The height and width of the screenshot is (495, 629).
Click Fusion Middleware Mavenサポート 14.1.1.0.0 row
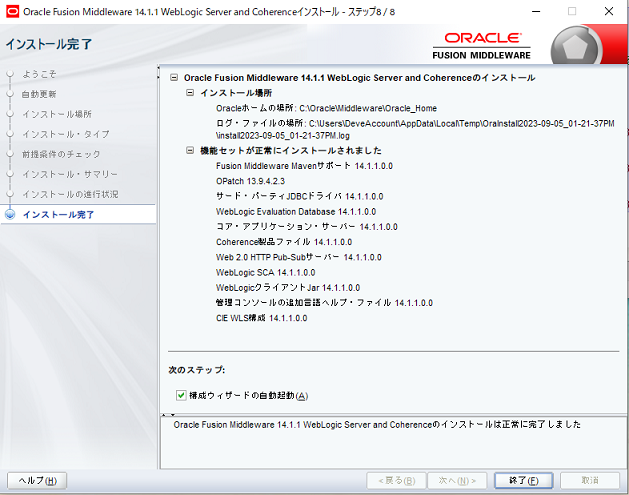[x=304, y=166]
